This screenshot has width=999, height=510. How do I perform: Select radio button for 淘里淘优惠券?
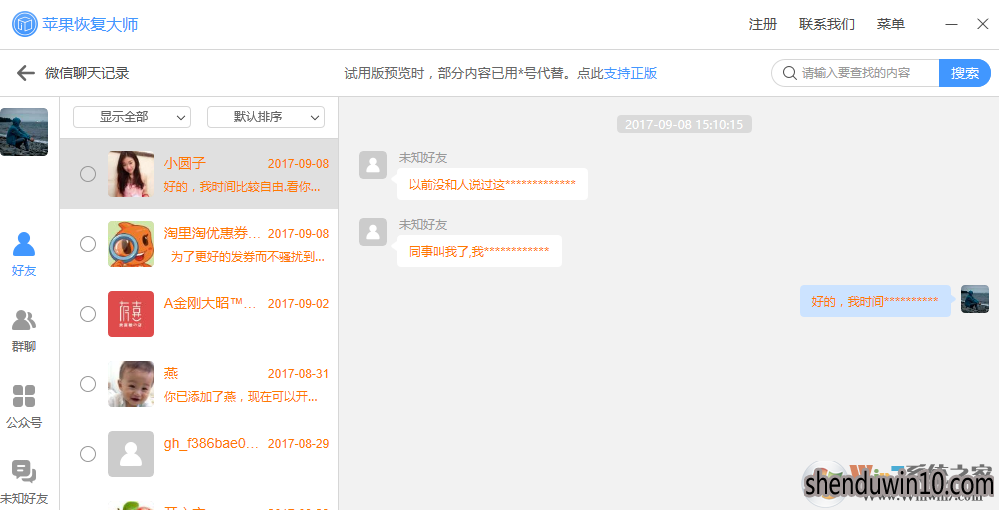[88, 244]
